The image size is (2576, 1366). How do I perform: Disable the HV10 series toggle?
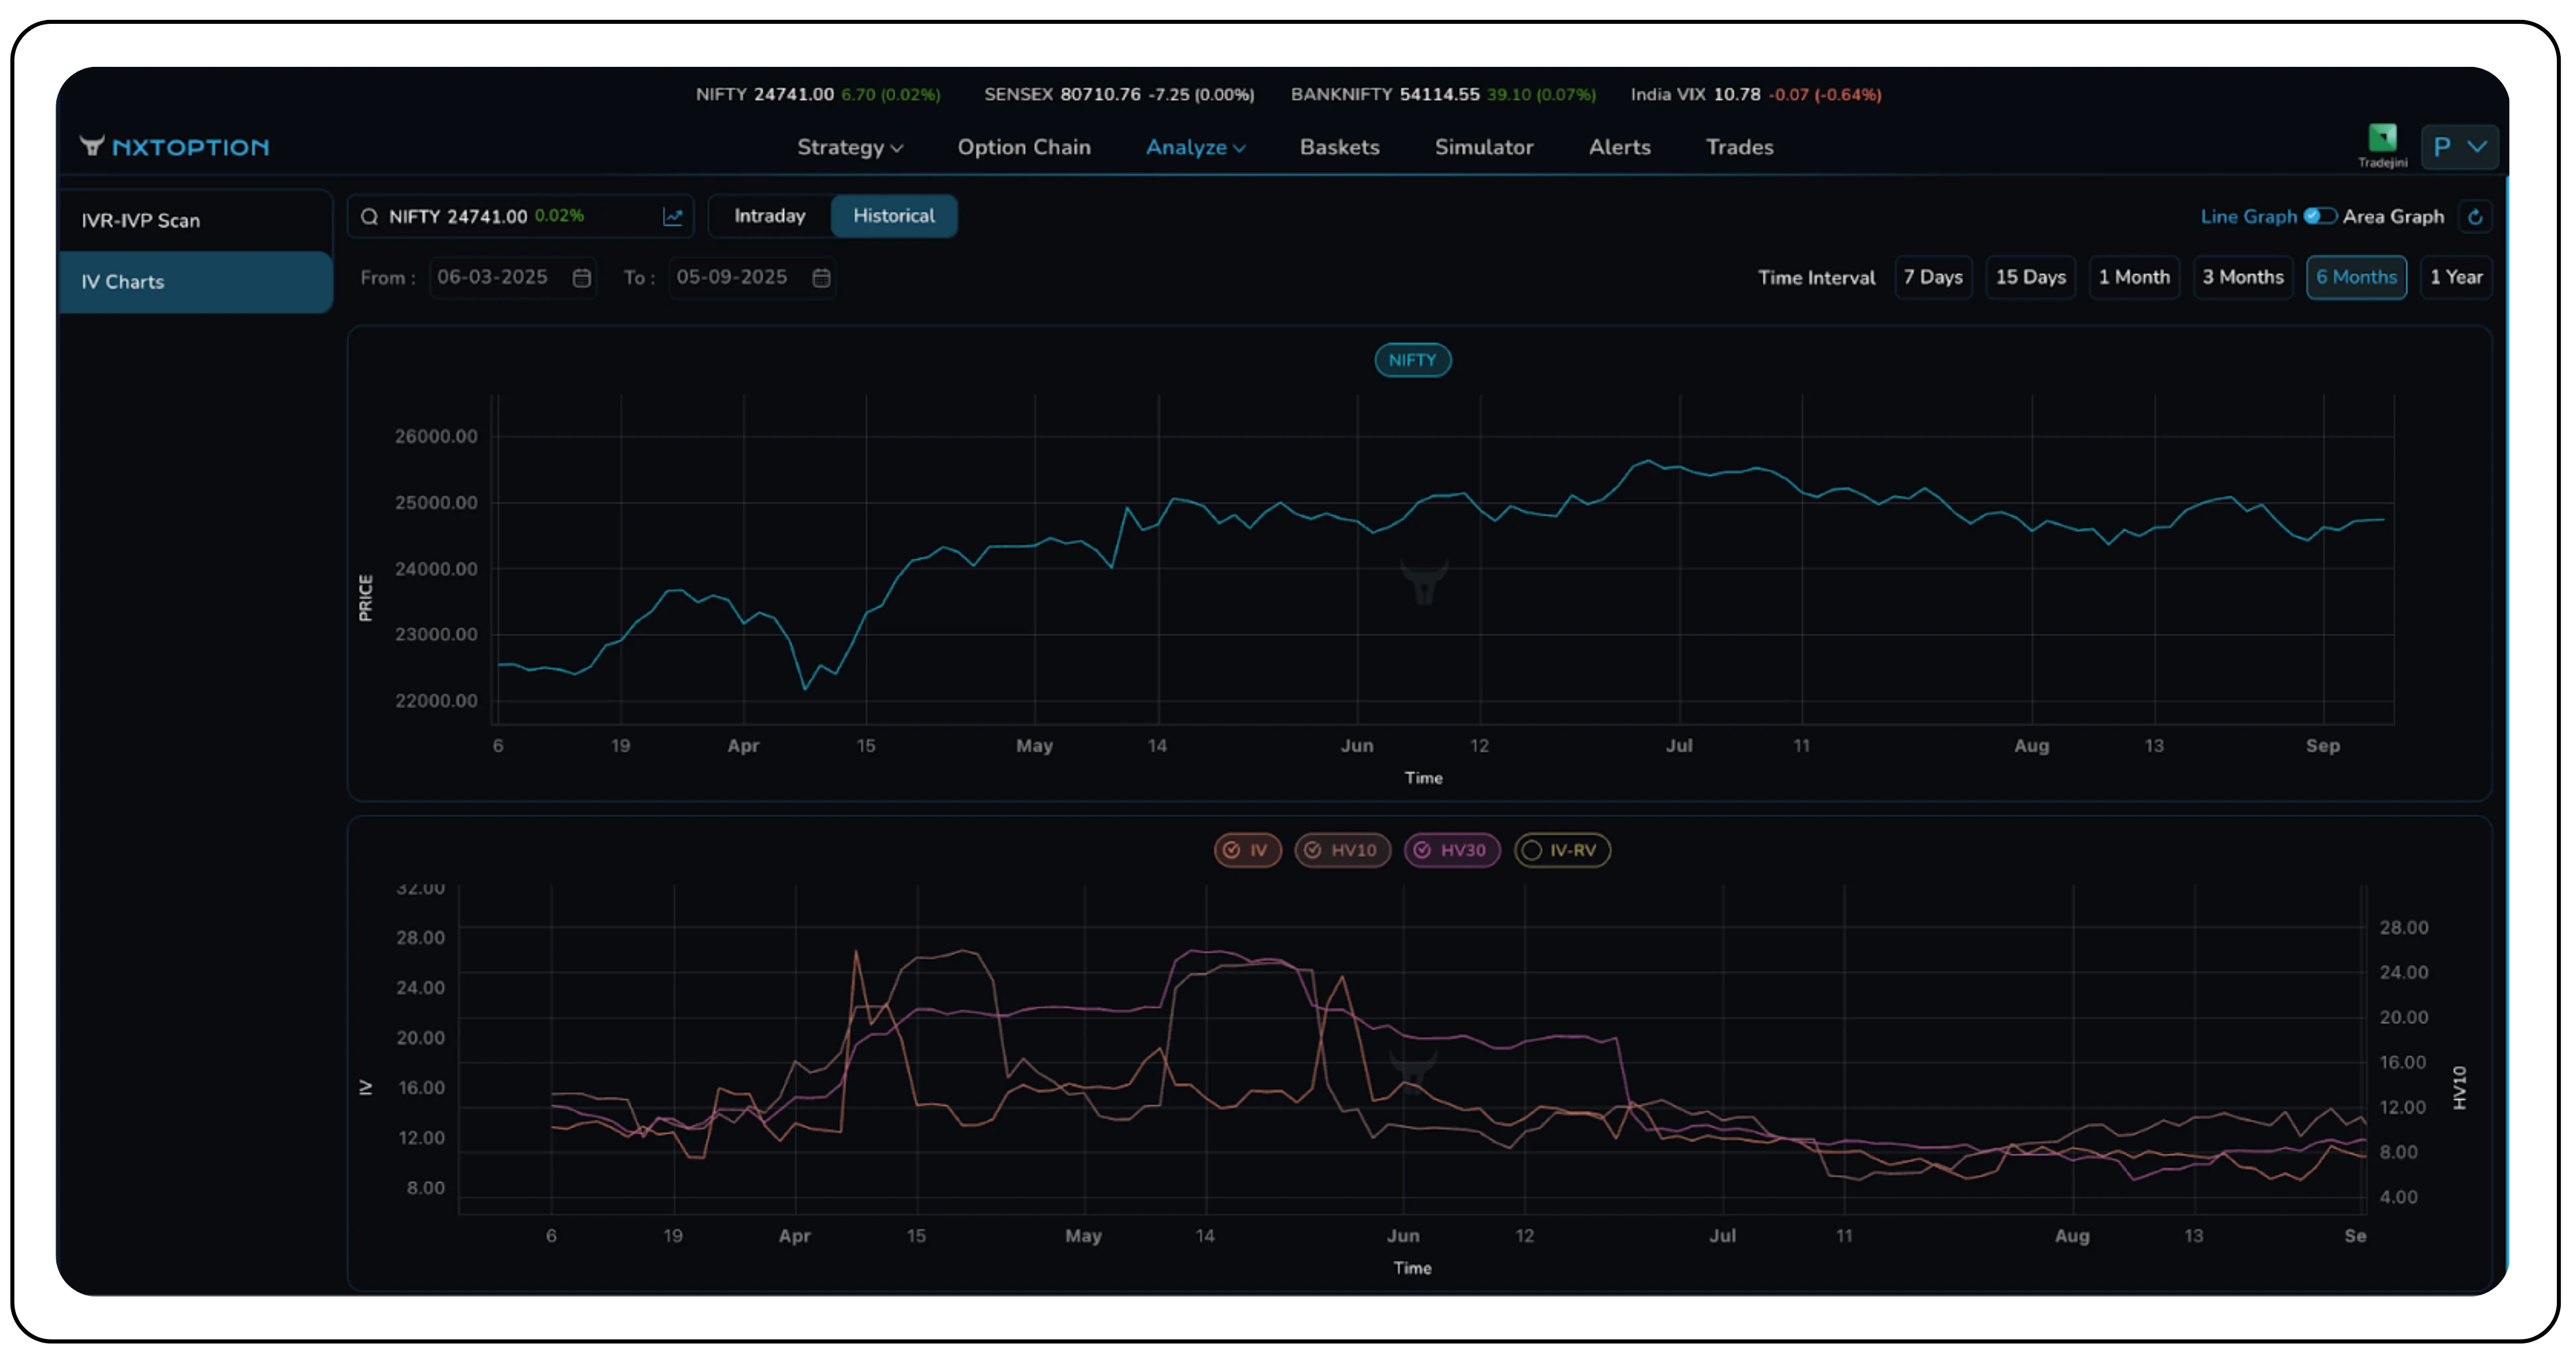(x=1342, y=850)
